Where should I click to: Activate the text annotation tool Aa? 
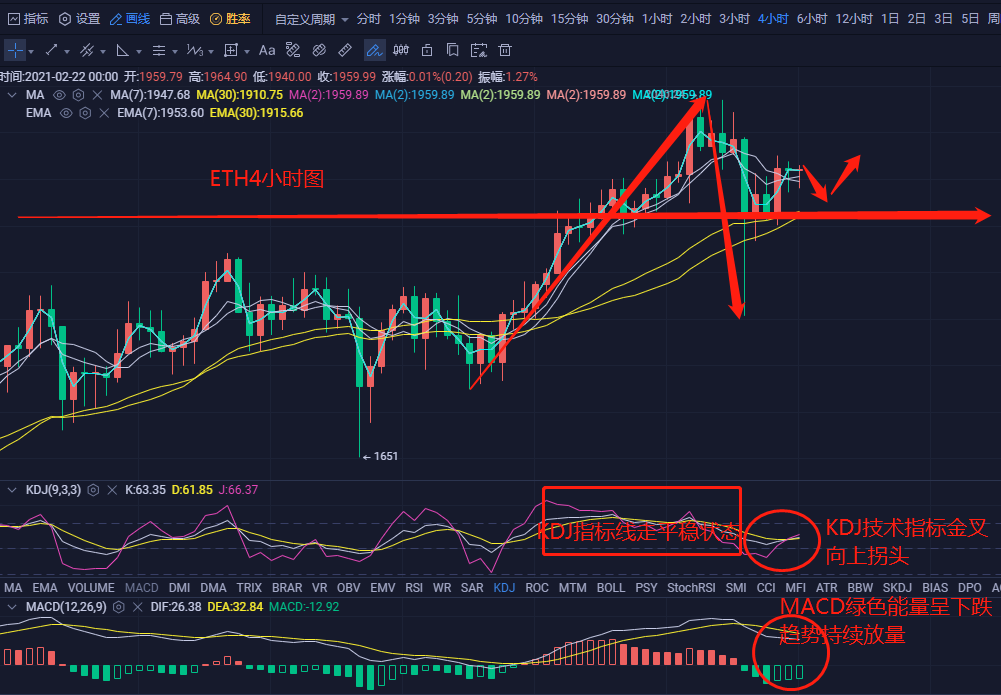(266, 50)
